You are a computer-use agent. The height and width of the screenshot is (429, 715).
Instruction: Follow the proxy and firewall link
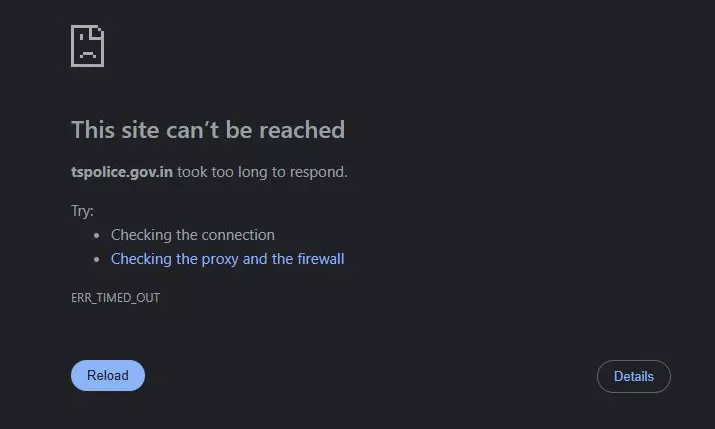[x=228, y=259]
